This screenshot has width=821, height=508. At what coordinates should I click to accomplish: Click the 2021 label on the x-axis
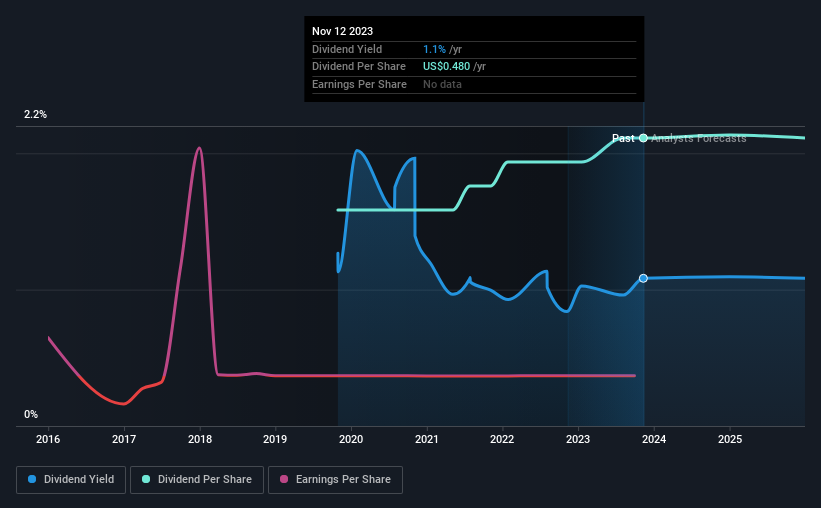pos(427,439)
